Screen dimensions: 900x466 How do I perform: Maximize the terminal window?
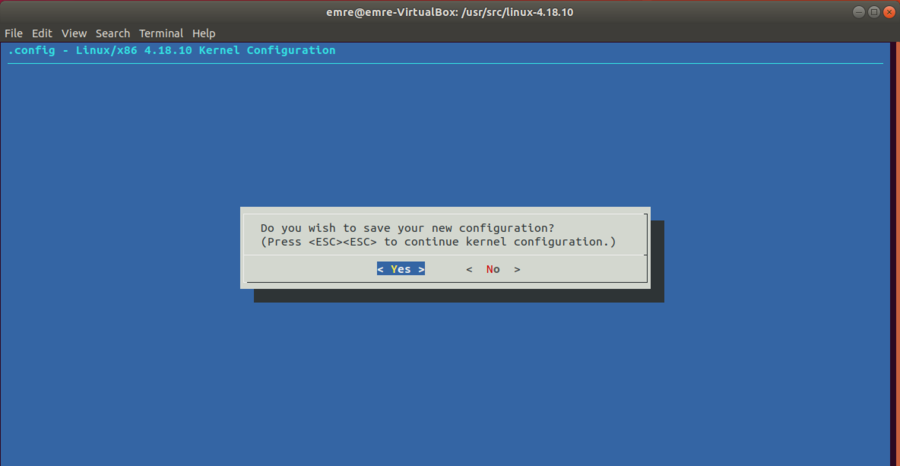(874, 12)
